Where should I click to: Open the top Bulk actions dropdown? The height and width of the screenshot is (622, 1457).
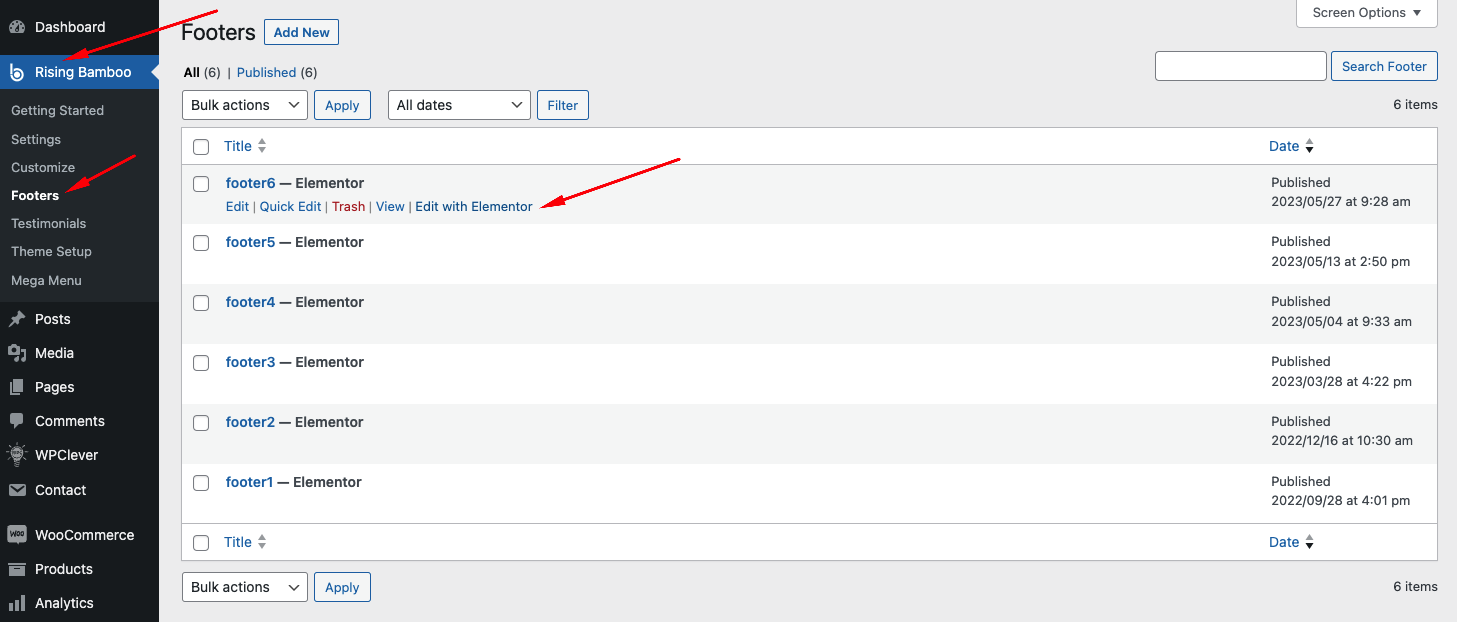point(245,105)
